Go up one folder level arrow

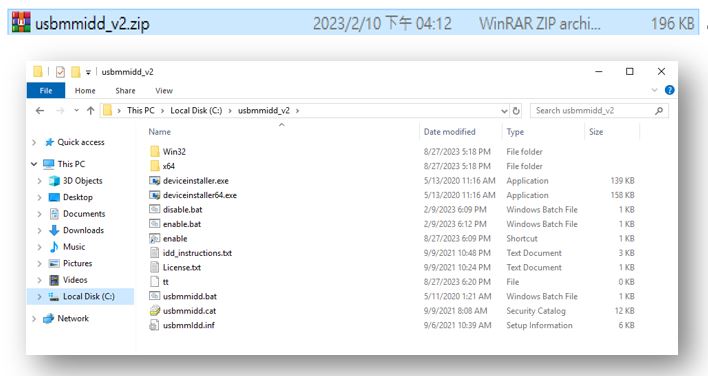[90, 111]
